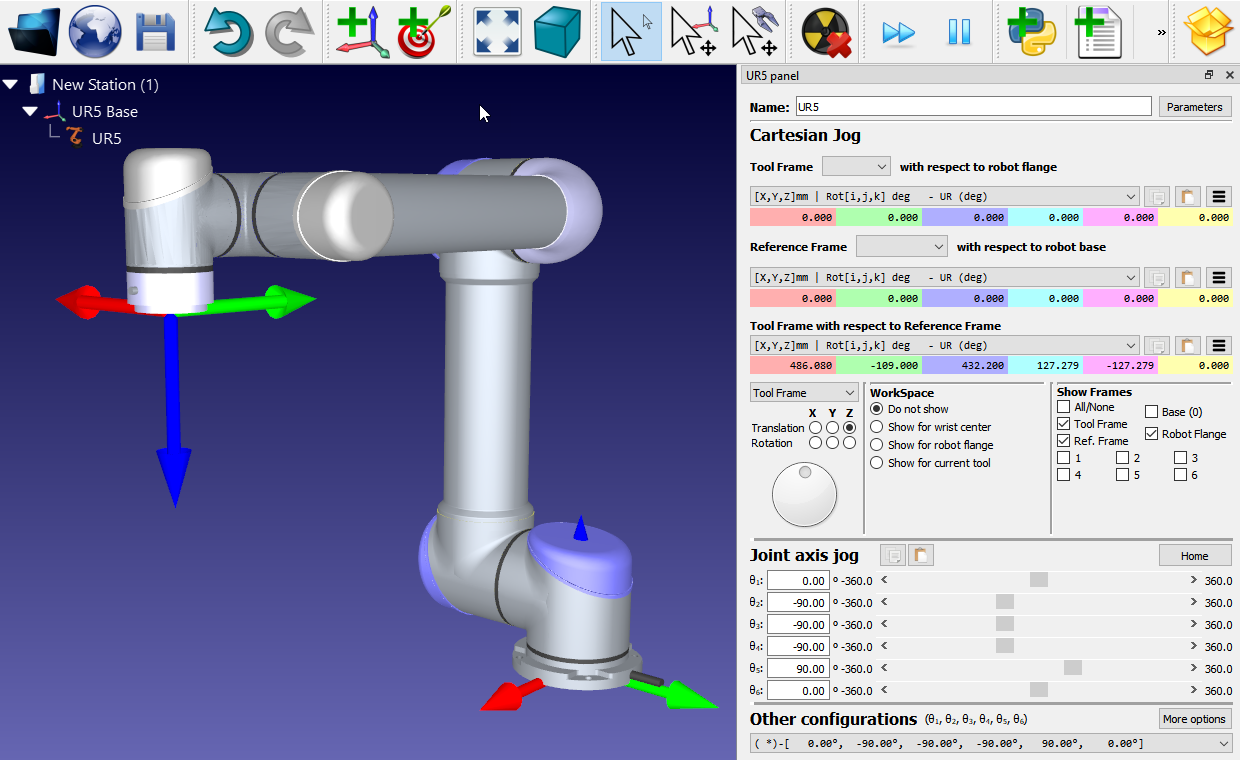
Task: Click the Save station floppy icon
Action: (x=155, y=32)
